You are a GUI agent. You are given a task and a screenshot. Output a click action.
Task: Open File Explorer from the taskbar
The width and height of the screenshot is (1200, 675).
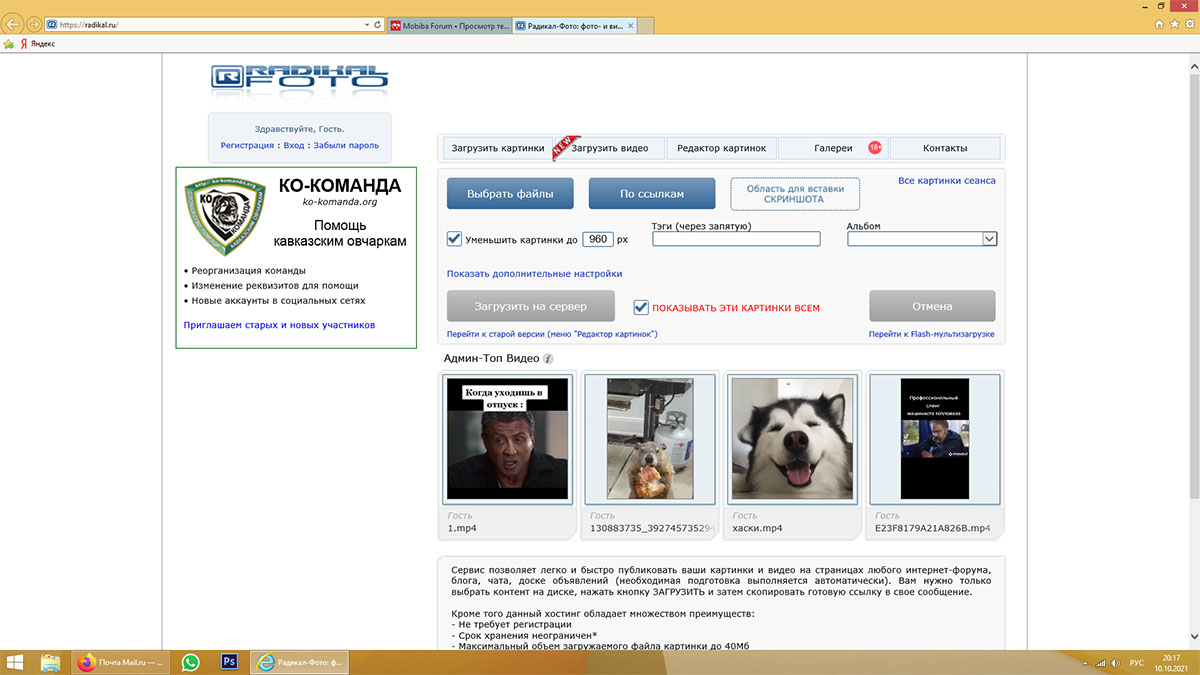tap(50, 661)
